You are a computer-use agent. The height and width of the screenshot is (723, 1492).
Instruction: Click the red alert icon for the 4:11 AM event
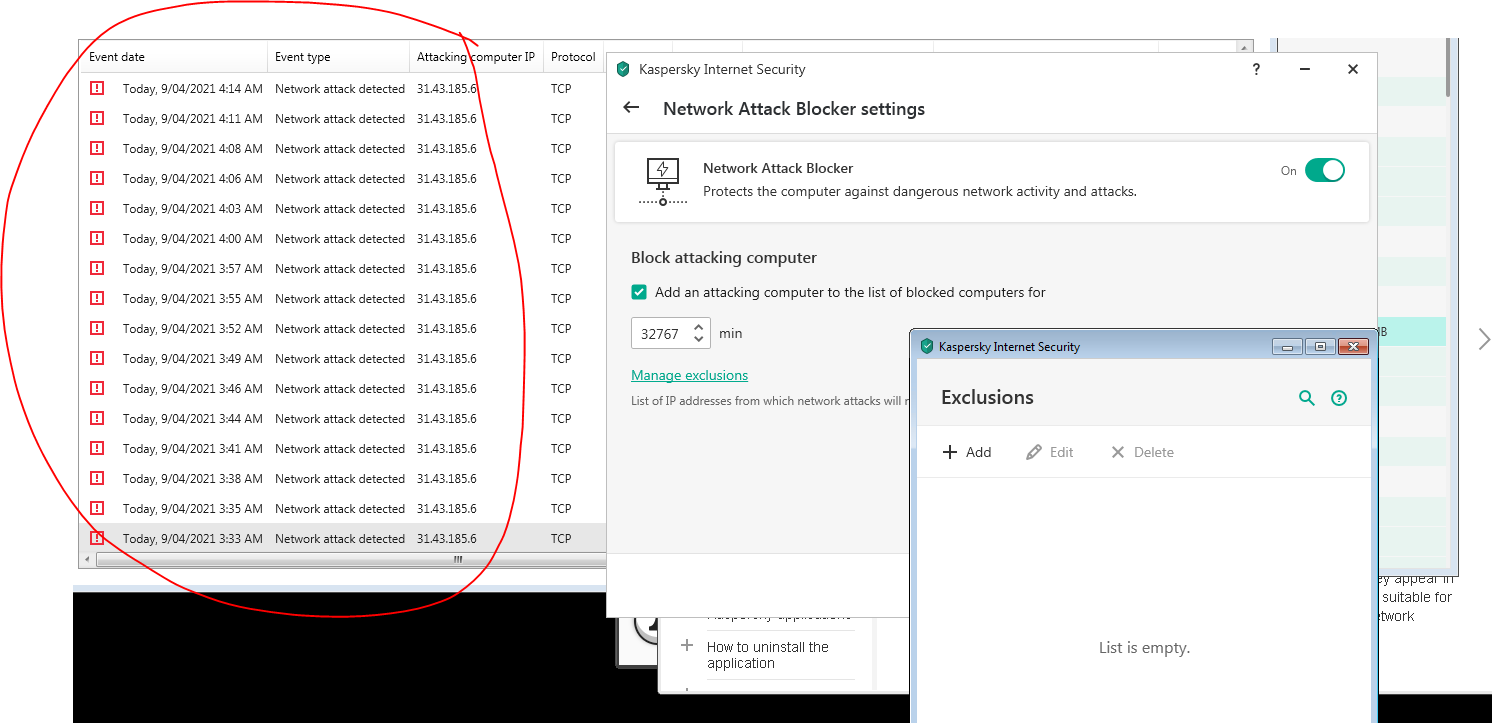click(x=97, y=118)
